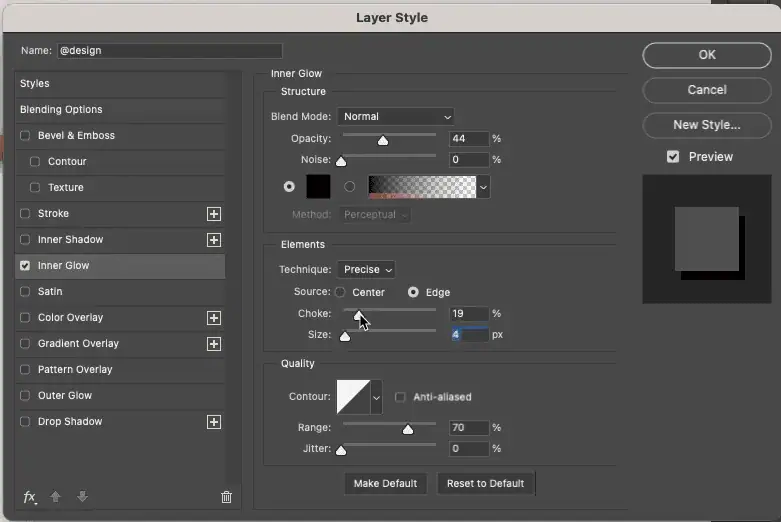Click the Name text field

point(170,51)
